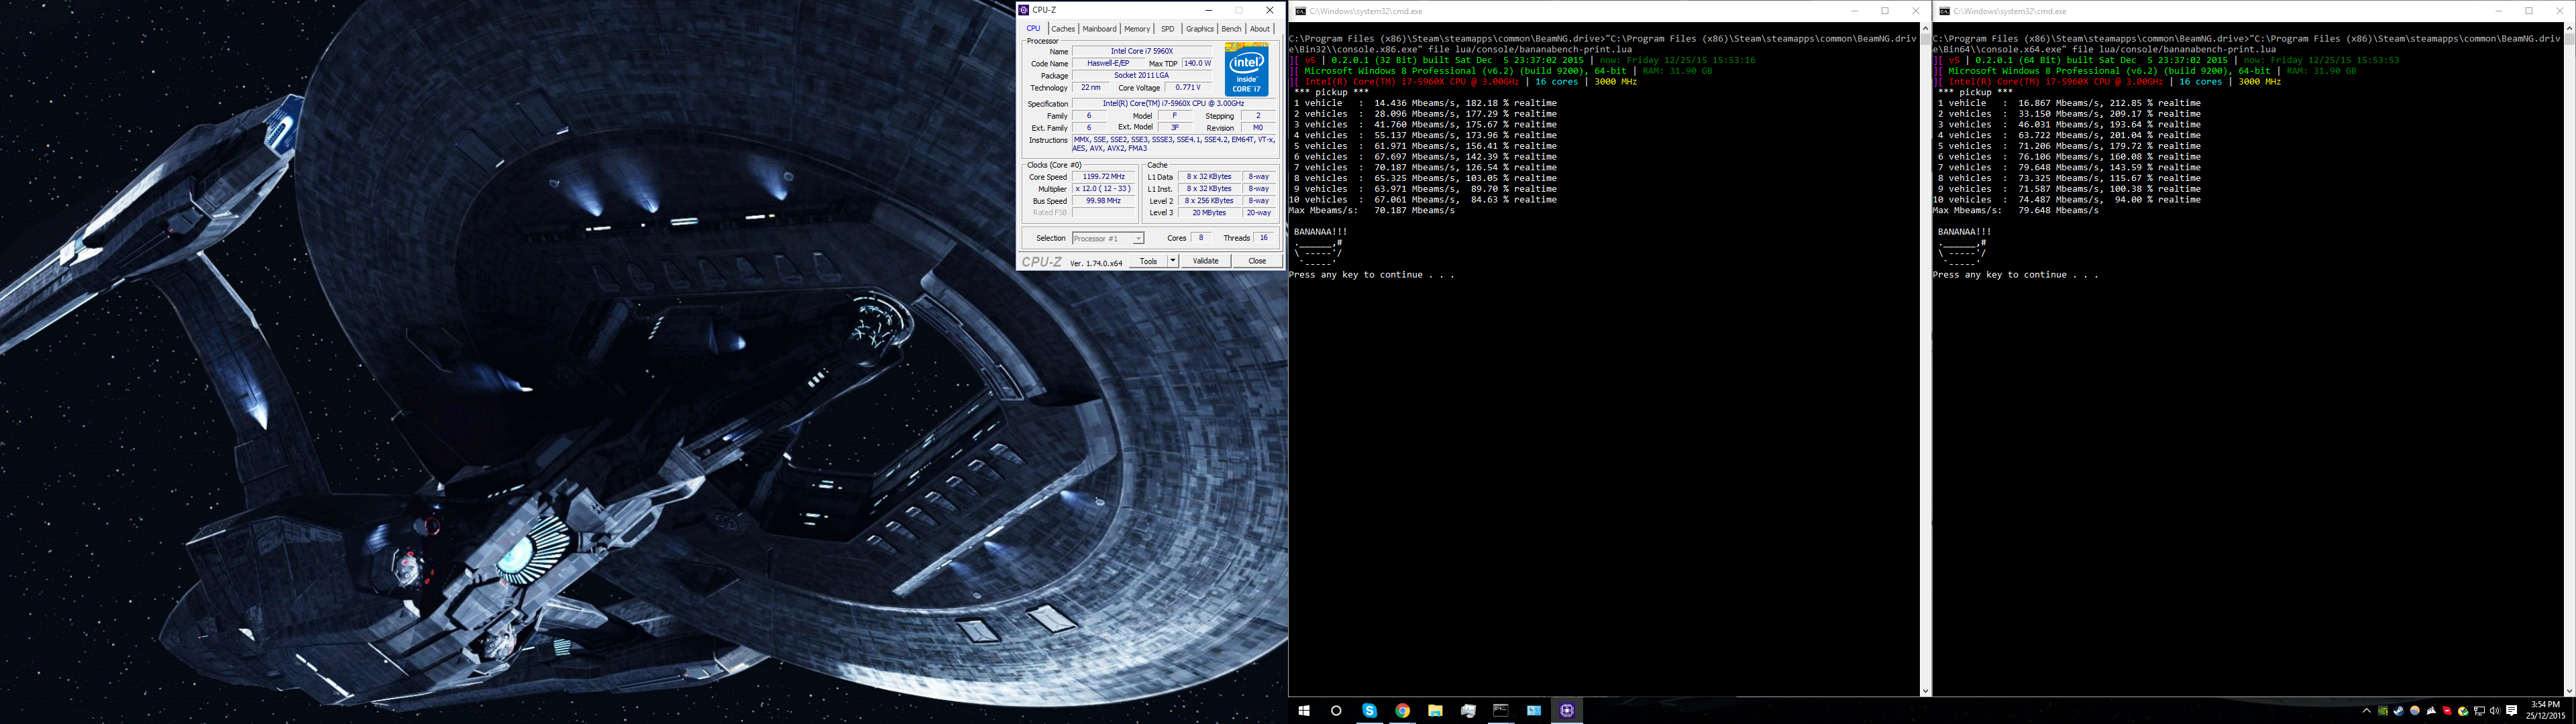Click the blue taskbar icon left of CPU-Z
Screen dimensions: 2576x724
(1534, 711)
